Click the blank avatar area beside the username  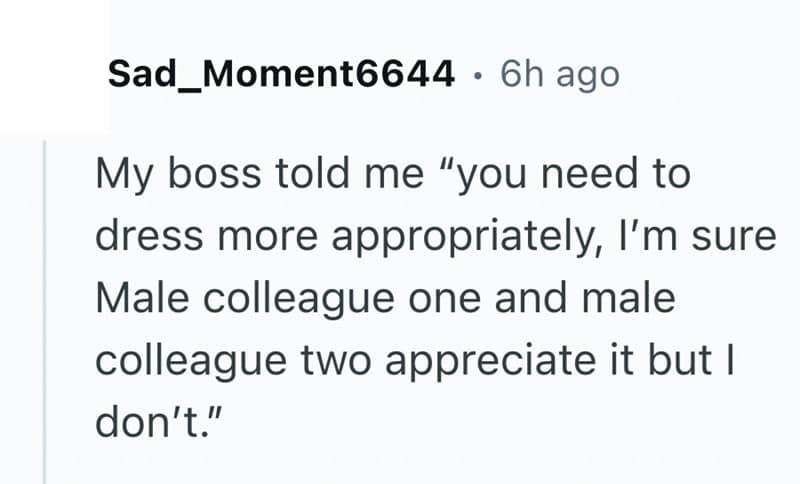(x=55, y=68)
